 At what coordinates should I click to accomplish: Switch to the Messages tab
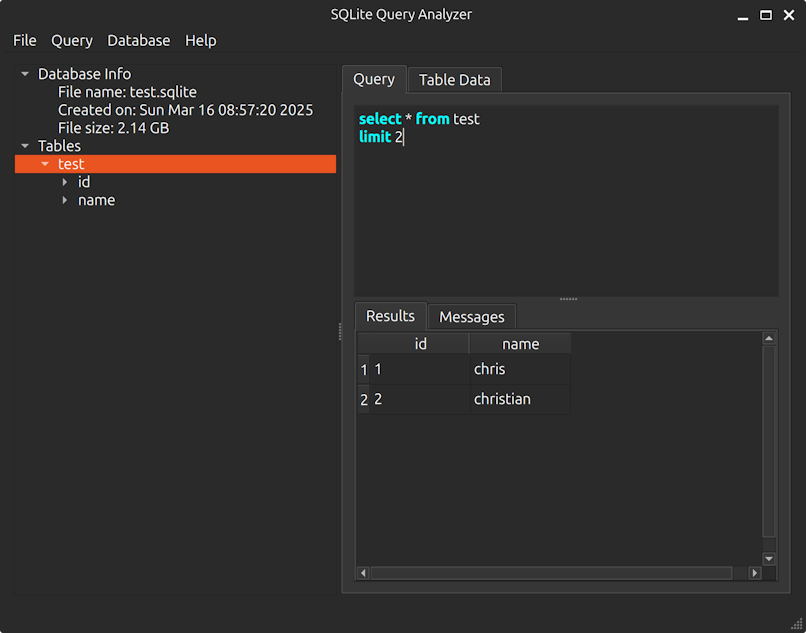point(471,317)
